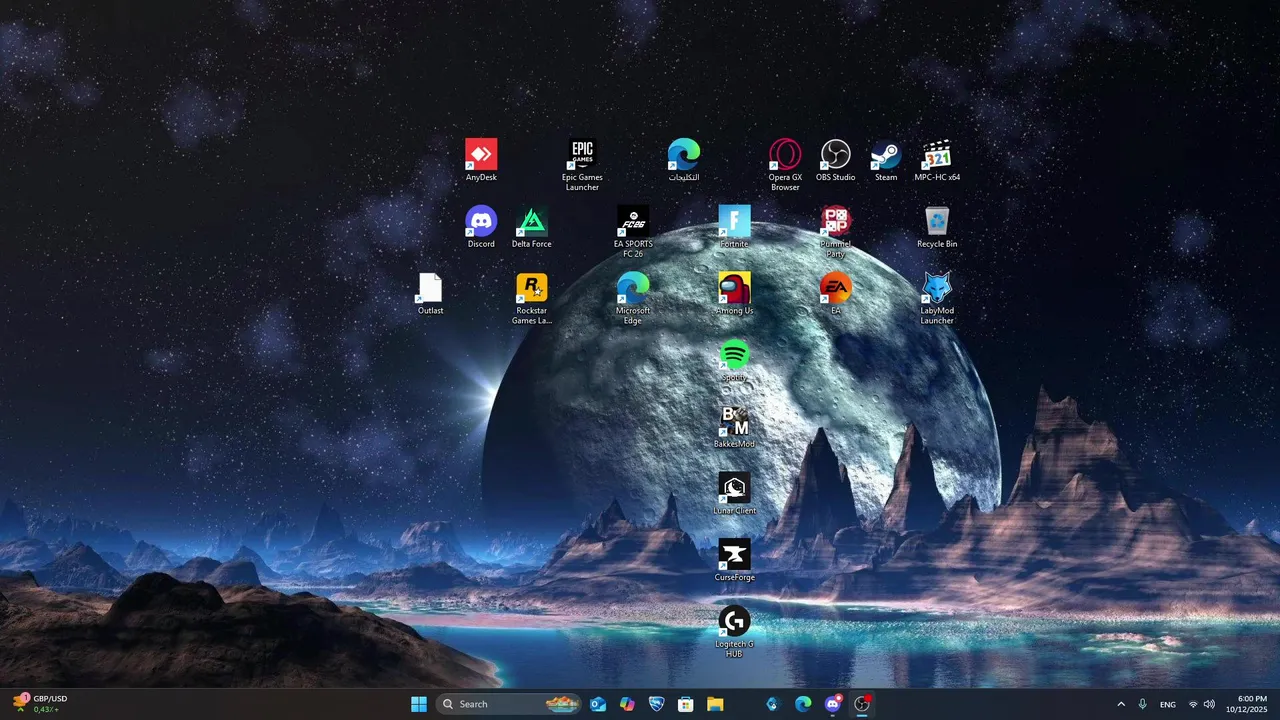Open the volume control in the tray
The height and width of the screenshot is (720, 1280).
1209,704
